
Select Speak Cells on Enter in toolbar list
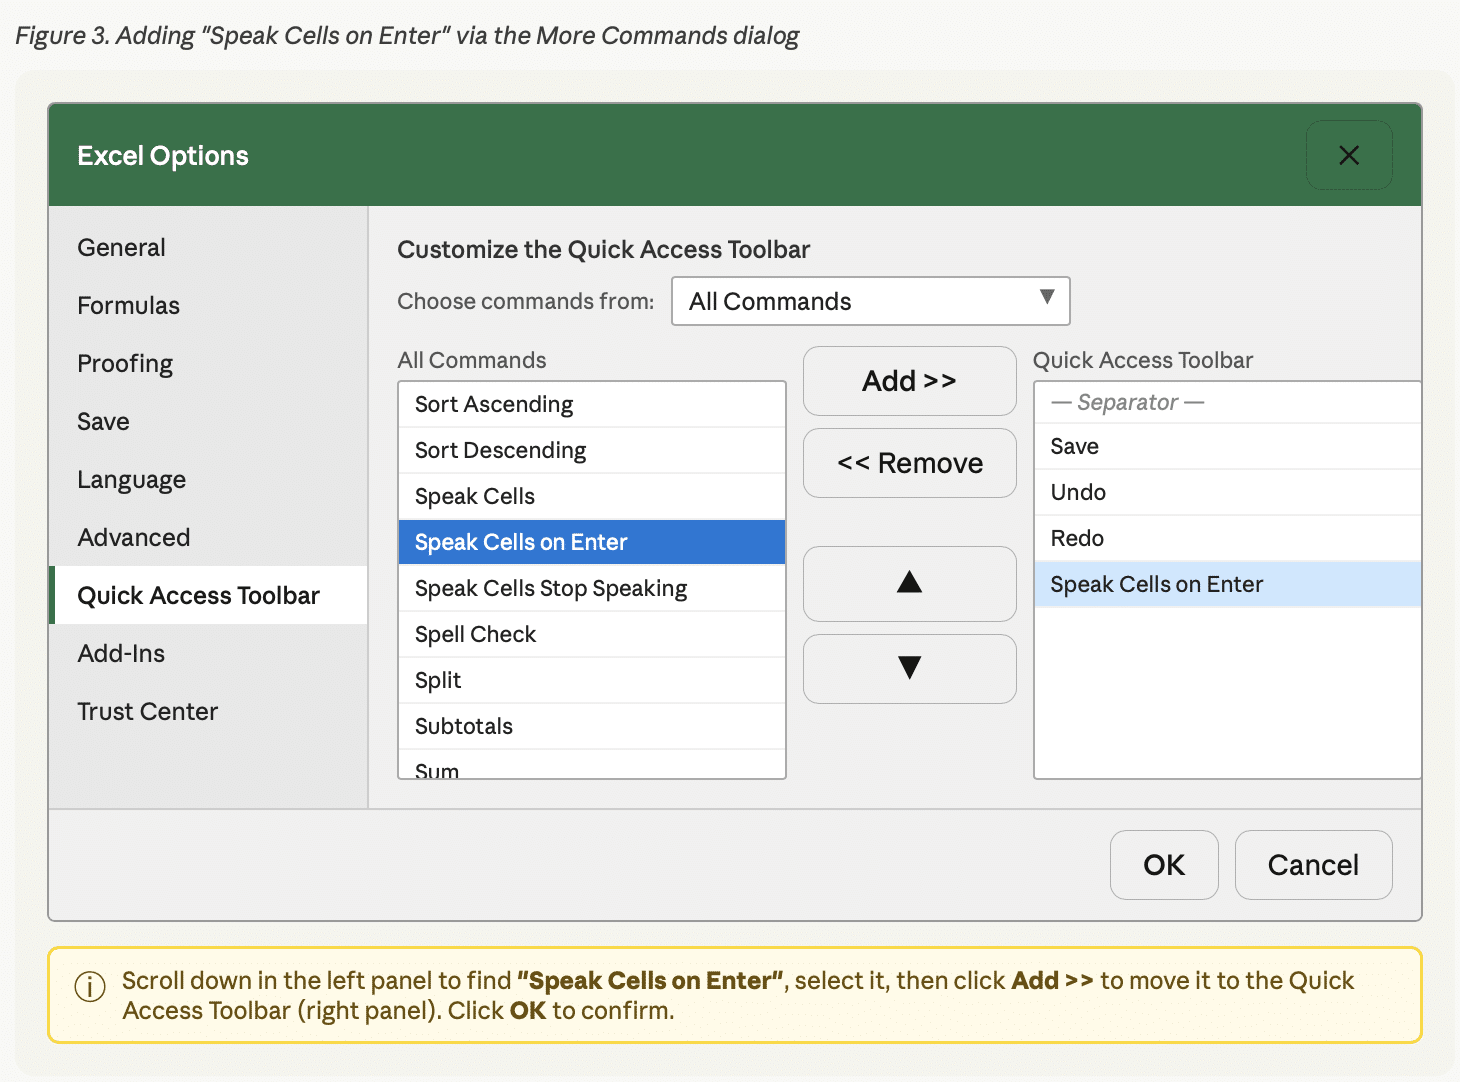pos(1227,585)
